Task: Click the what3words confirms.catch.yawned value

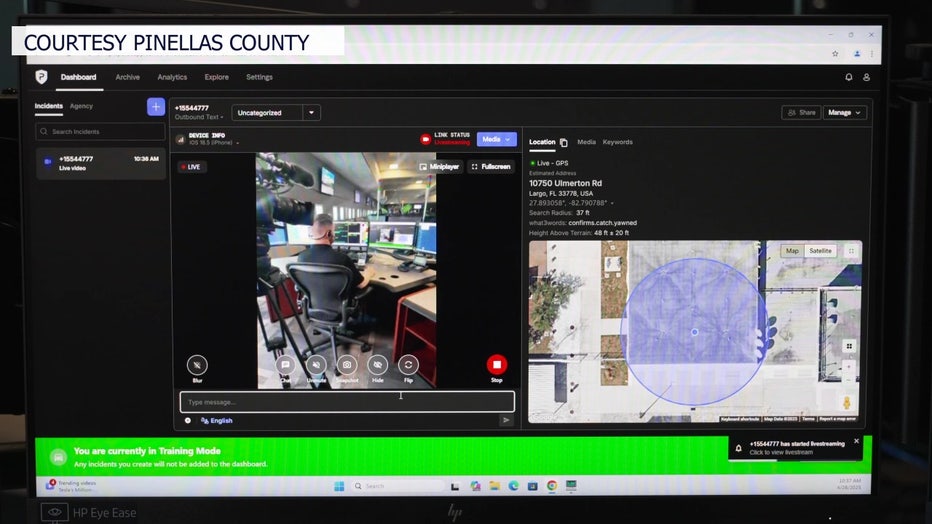Action: tap(602, 223)
